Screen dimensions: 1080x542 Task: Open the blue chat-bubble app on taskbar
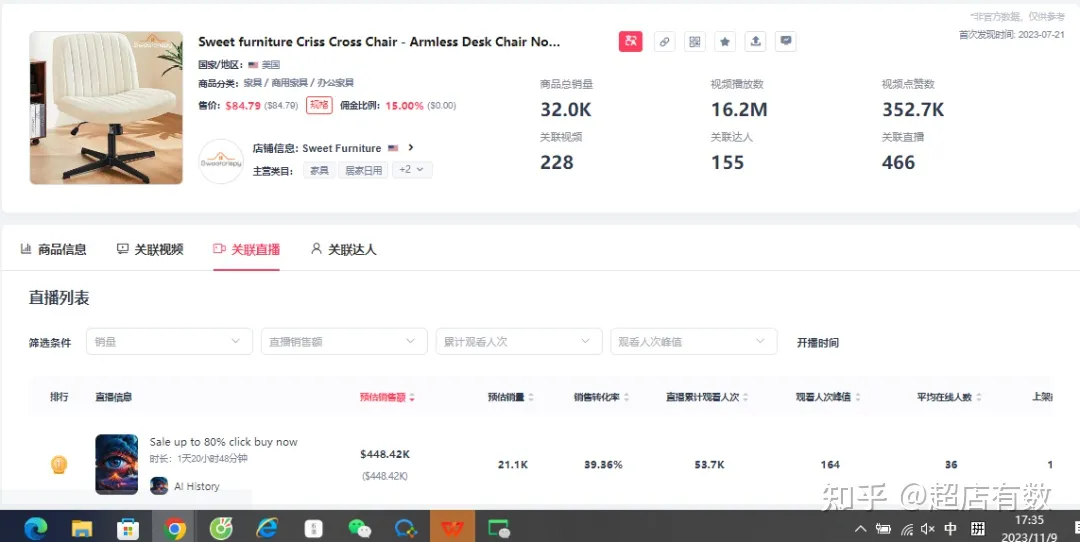[406, 528]
